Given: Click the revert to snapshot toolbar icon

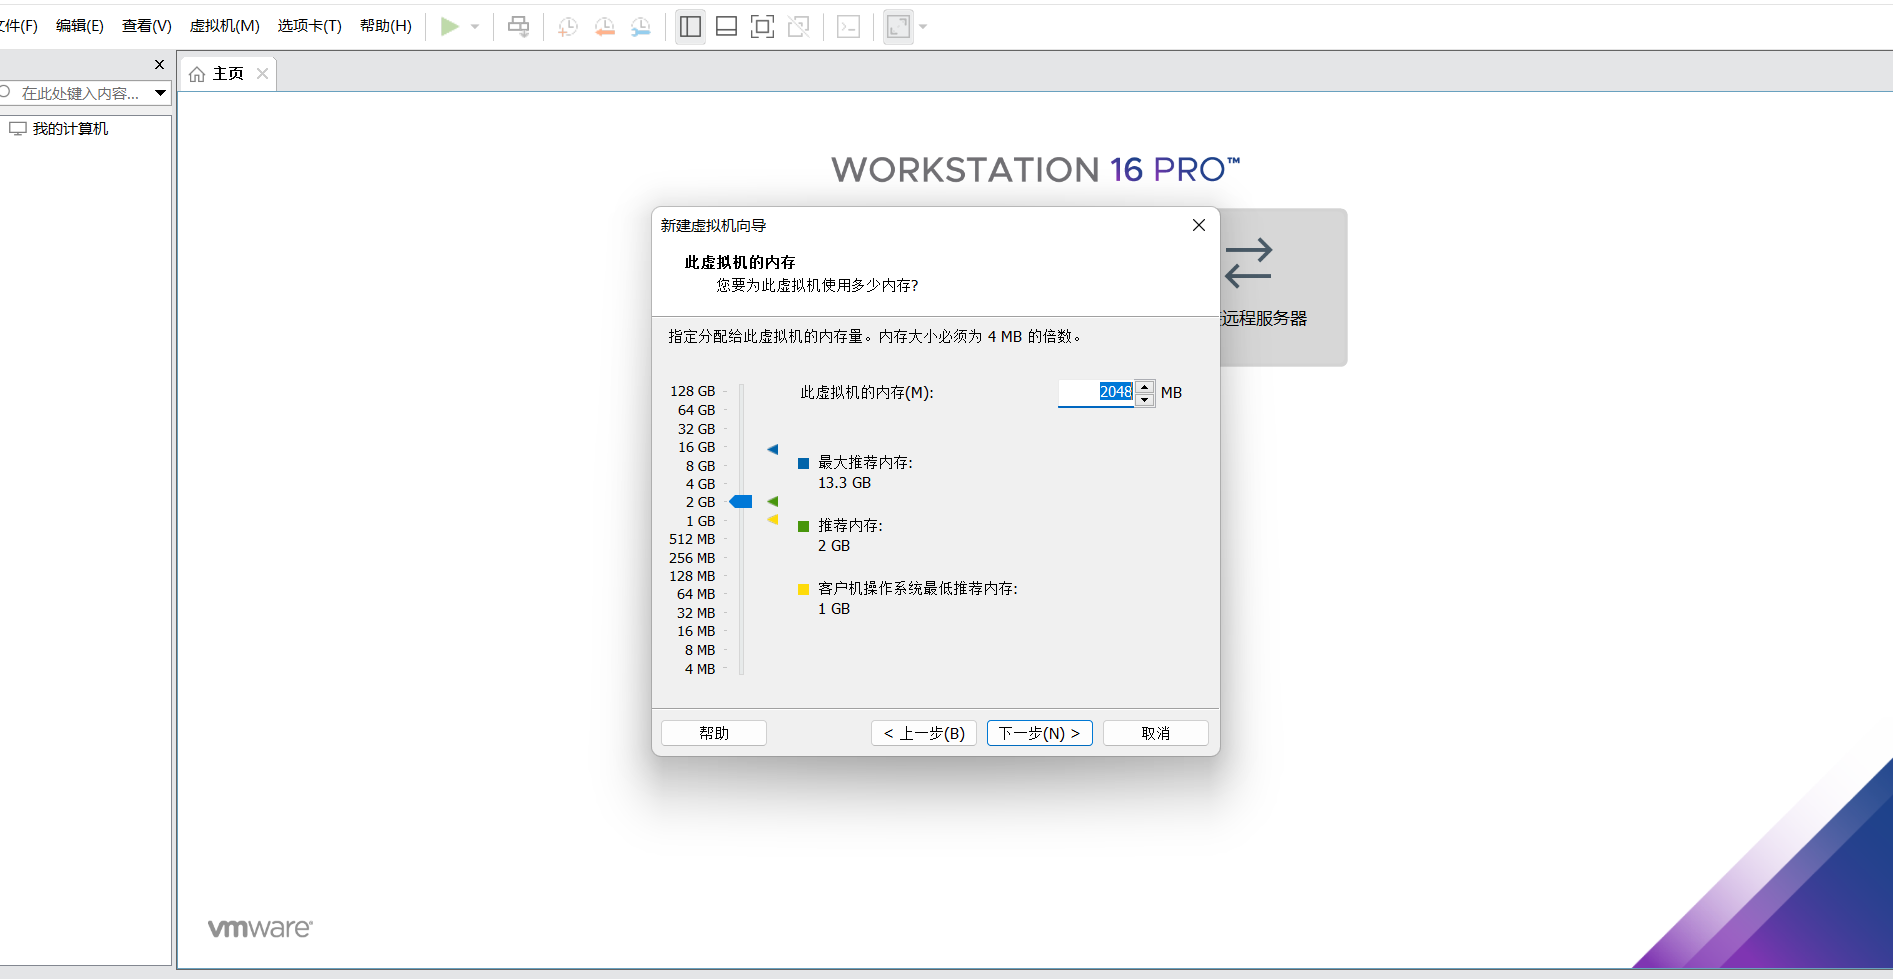Looking at the screenshot, I should [x=604, y=27].
